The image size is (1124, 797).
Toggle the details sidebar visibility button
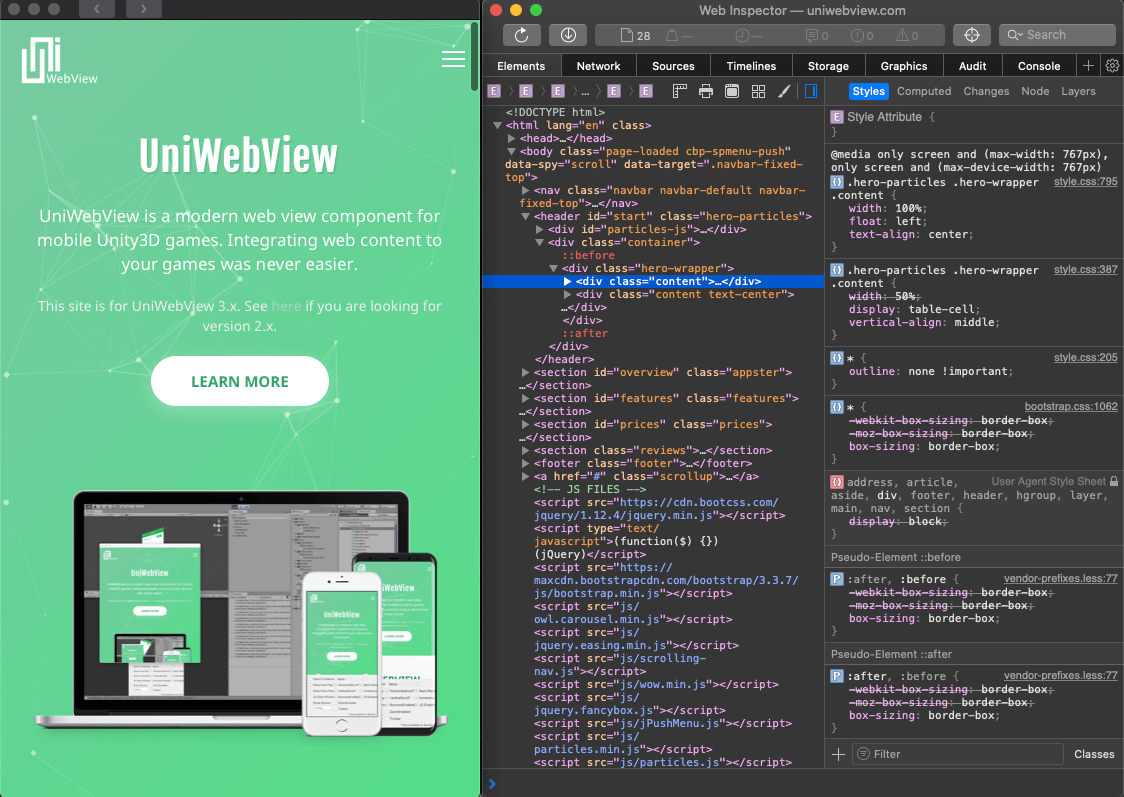point(811,91)
